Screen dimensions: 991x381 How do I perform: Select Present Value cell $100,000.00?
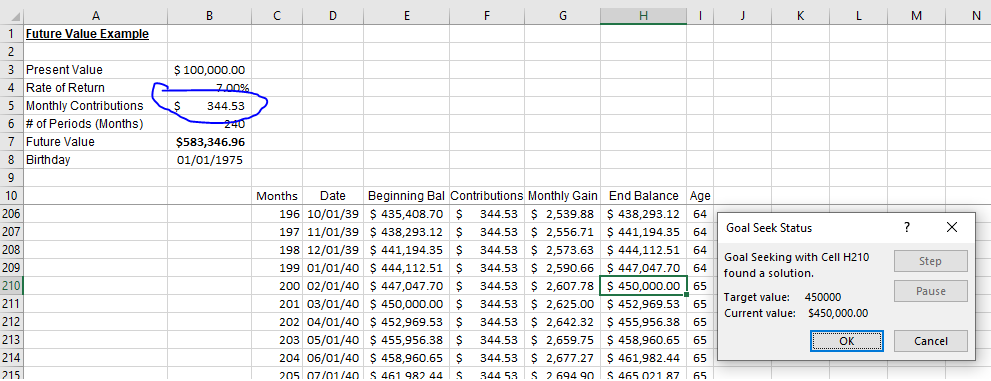pyautogui.click(x=209, y=70)
